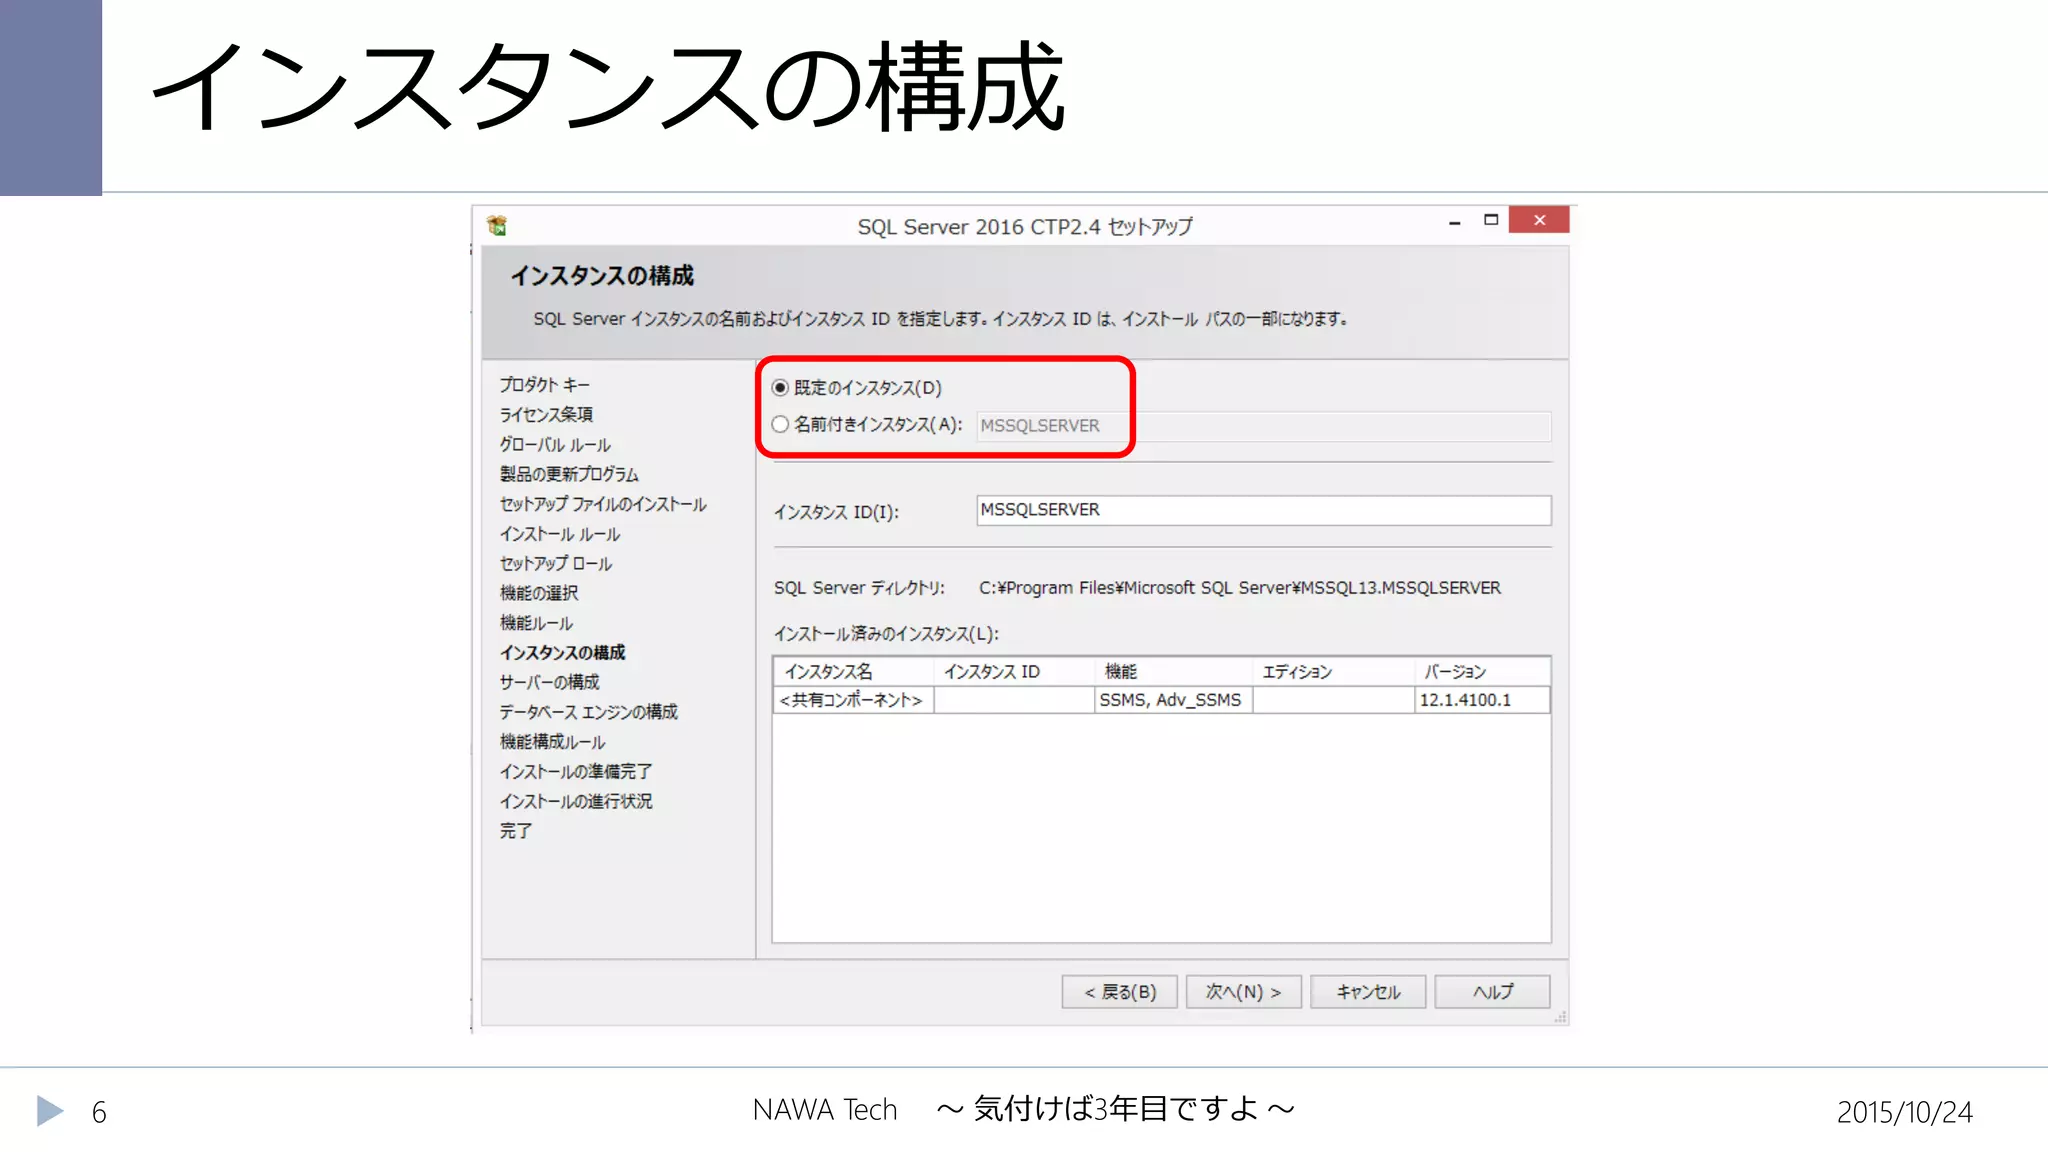Click the SQL Server setup title bar icon
The image size is (2048, 1152).
497,225
